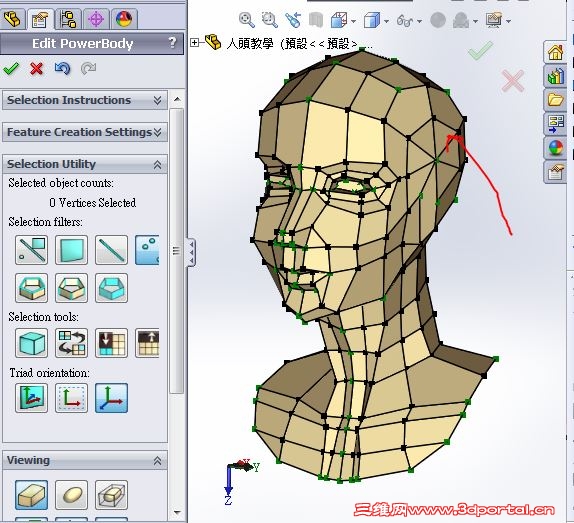Click the Apply Scene icon
Screen dimensions: 574x523
tap(461, 20)
